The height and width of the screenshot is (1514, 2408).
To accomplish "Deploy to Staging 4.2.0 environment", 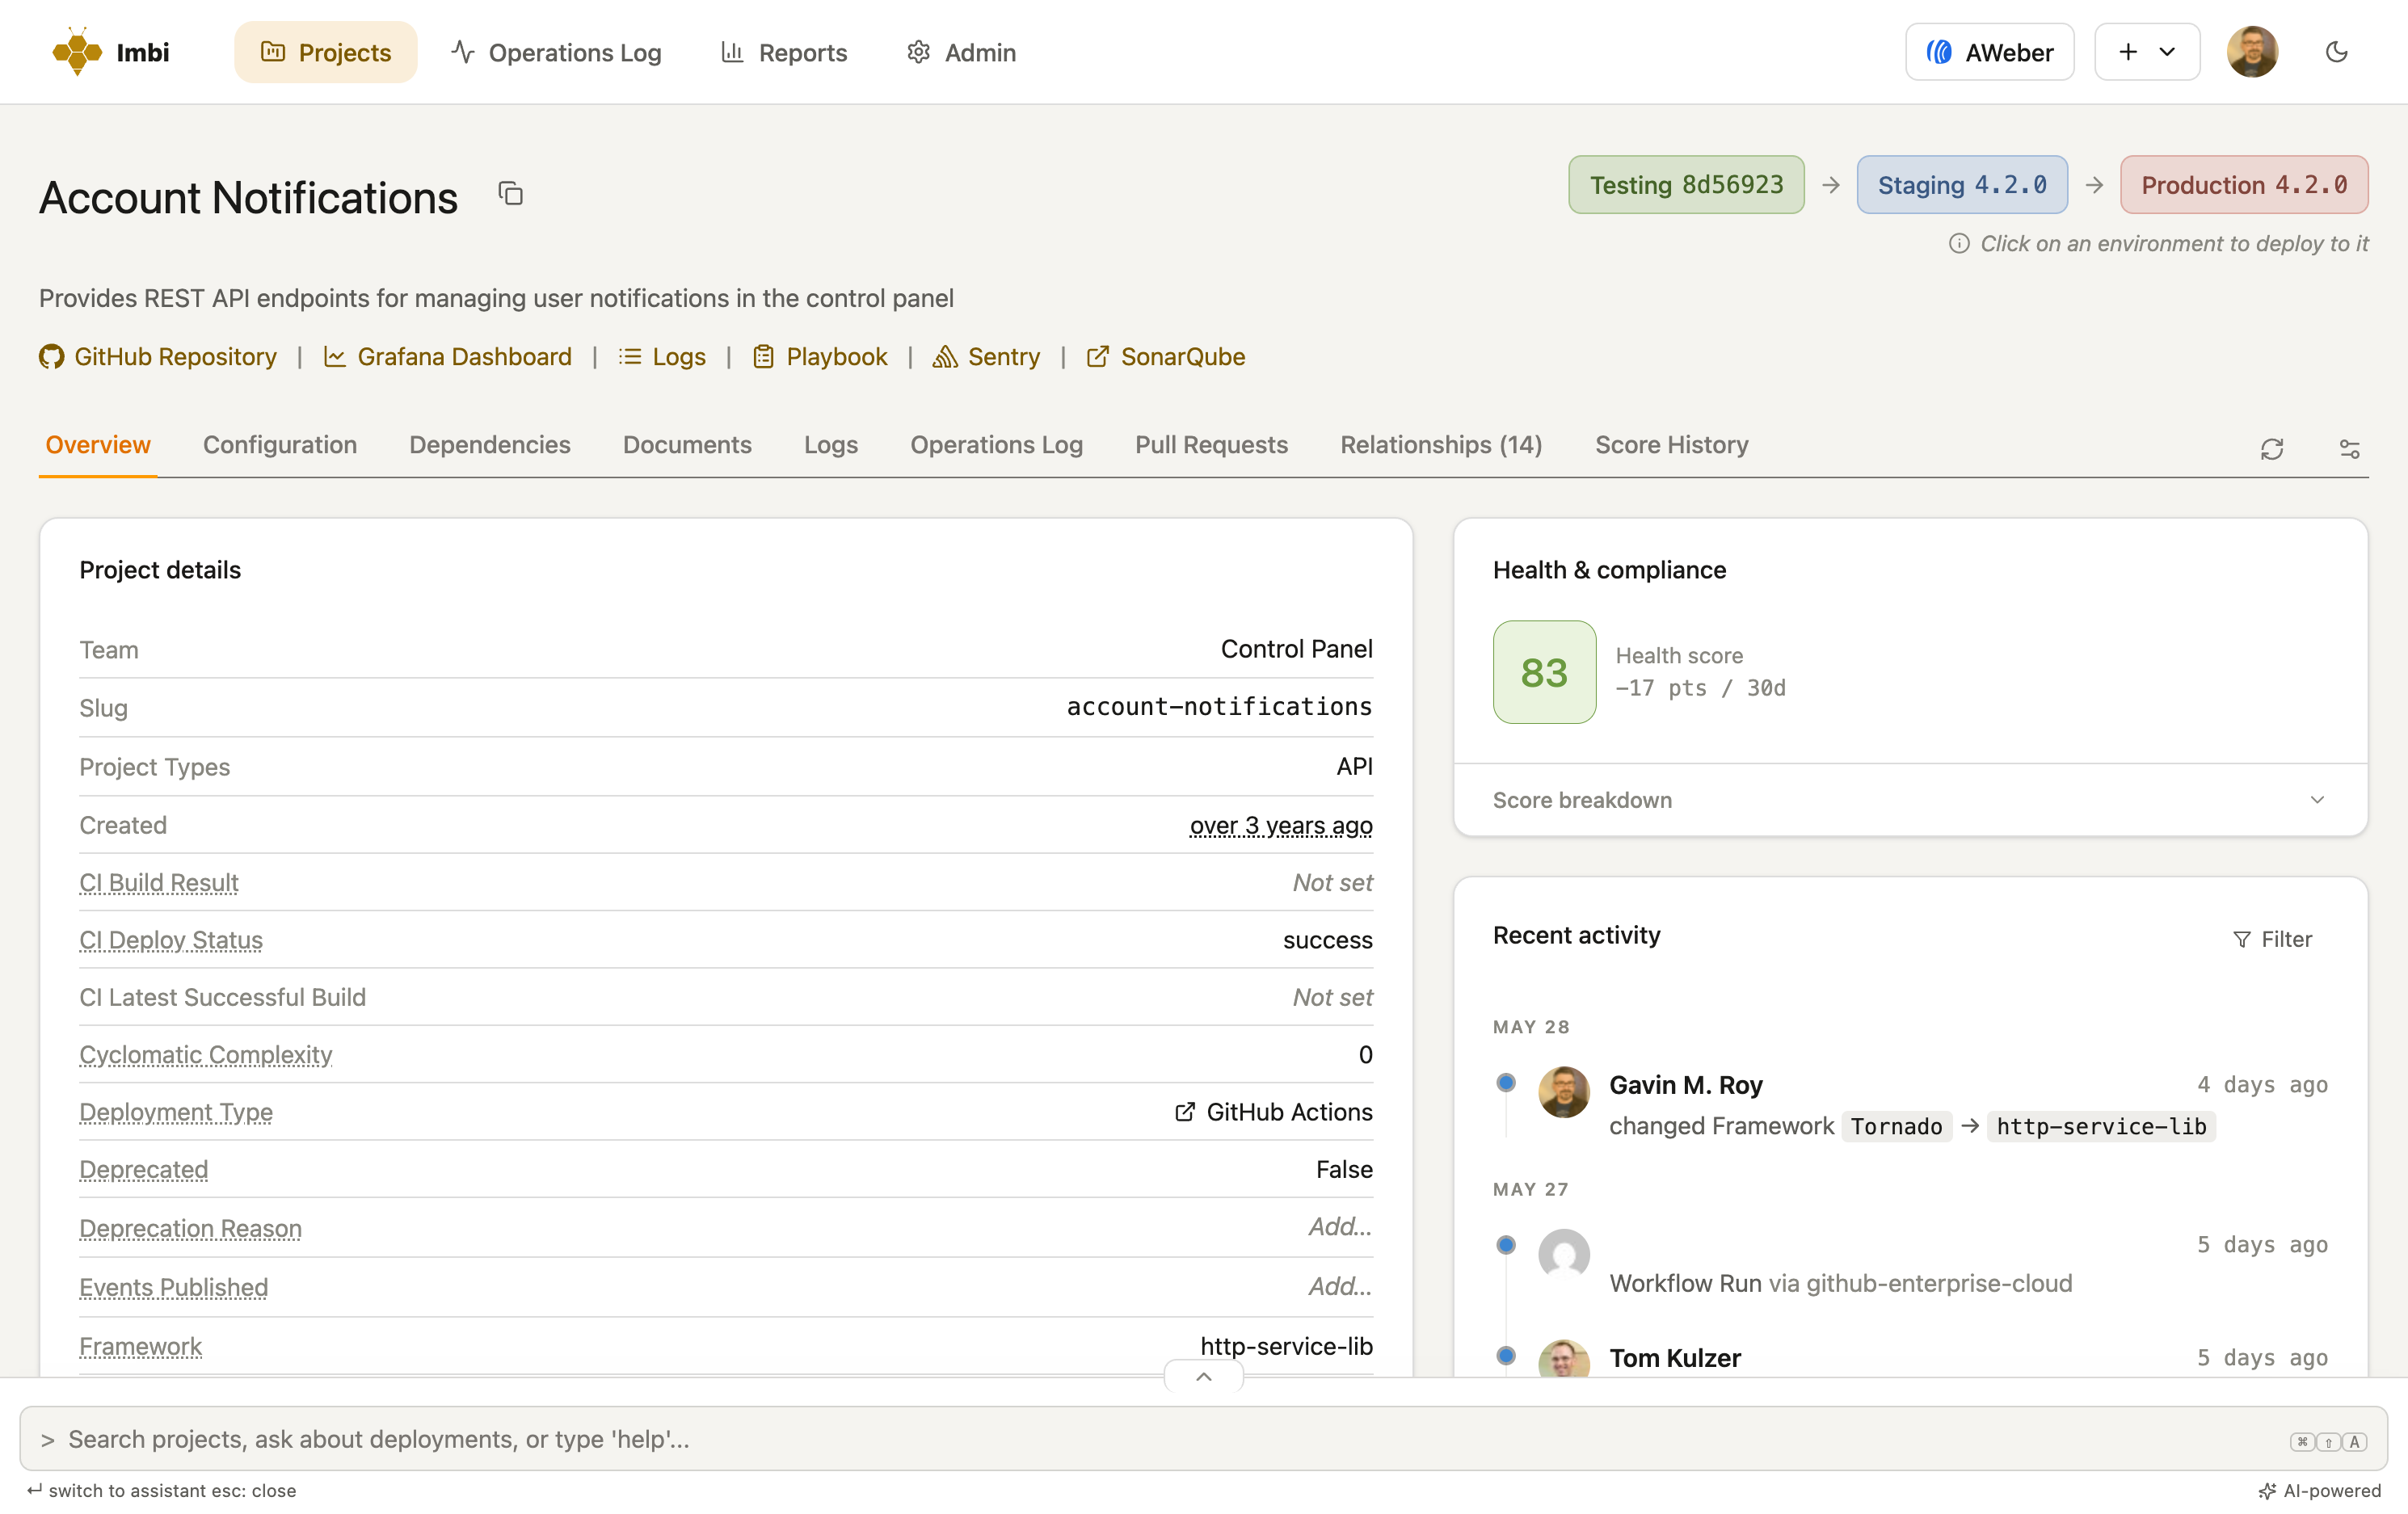I will pos(1962,185).
